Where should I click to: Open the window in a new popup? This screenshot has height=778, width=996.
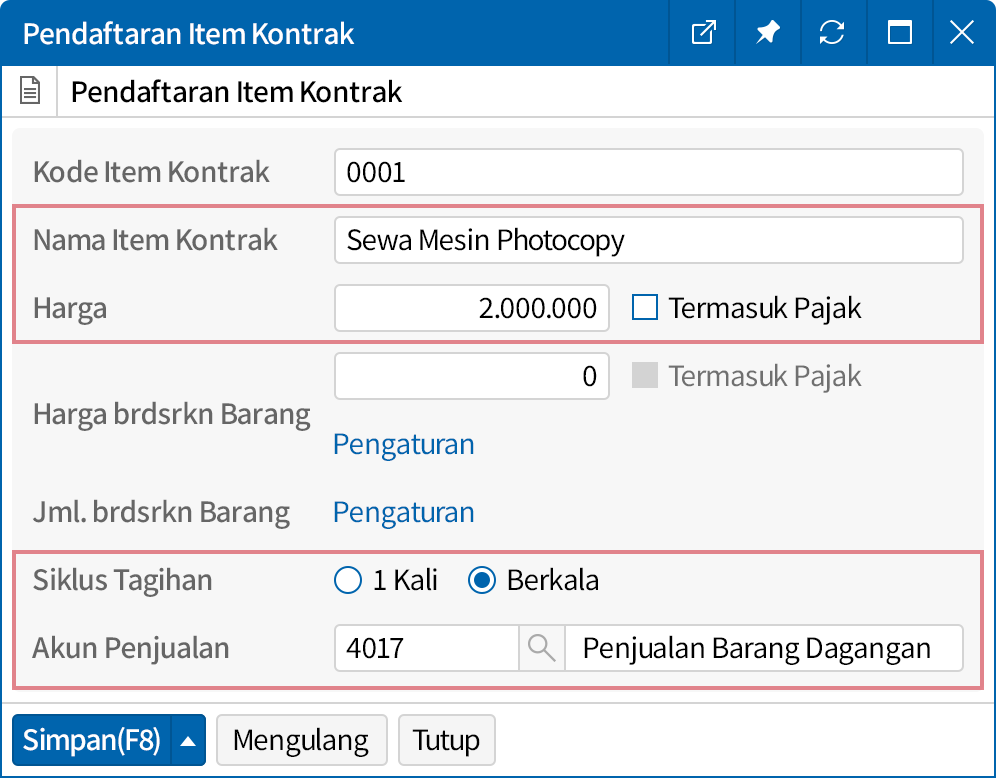tap(704, 33)
